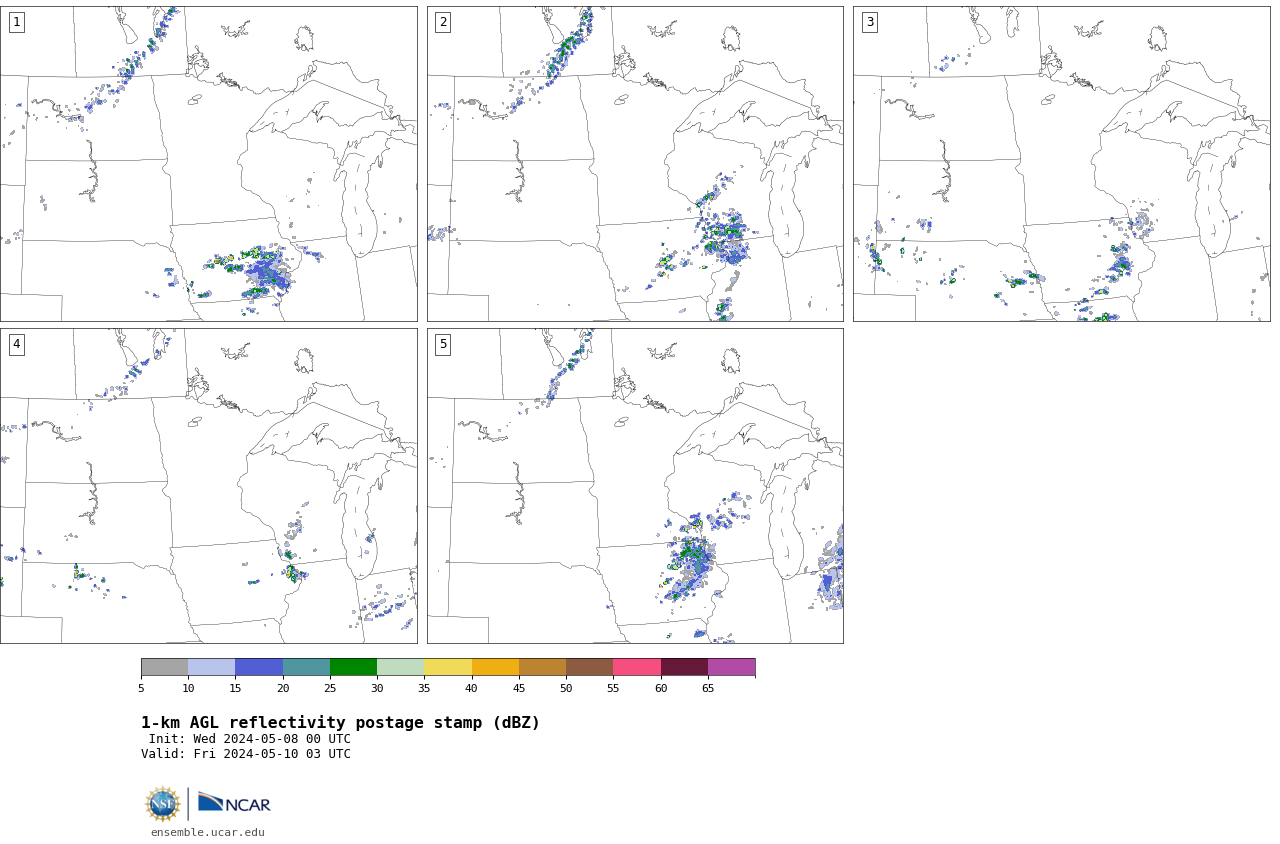Click colorbar tick label 40
The image size is (1280, 844).
(472, 688)
